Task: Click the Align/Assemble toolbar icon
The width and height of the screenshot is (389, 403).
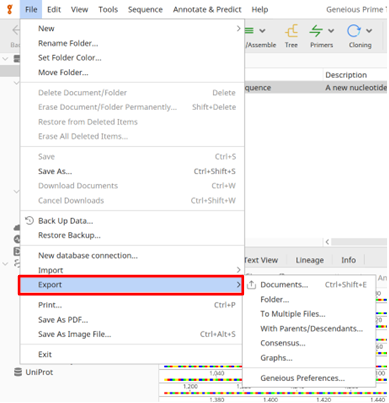Action: point(249,31)
